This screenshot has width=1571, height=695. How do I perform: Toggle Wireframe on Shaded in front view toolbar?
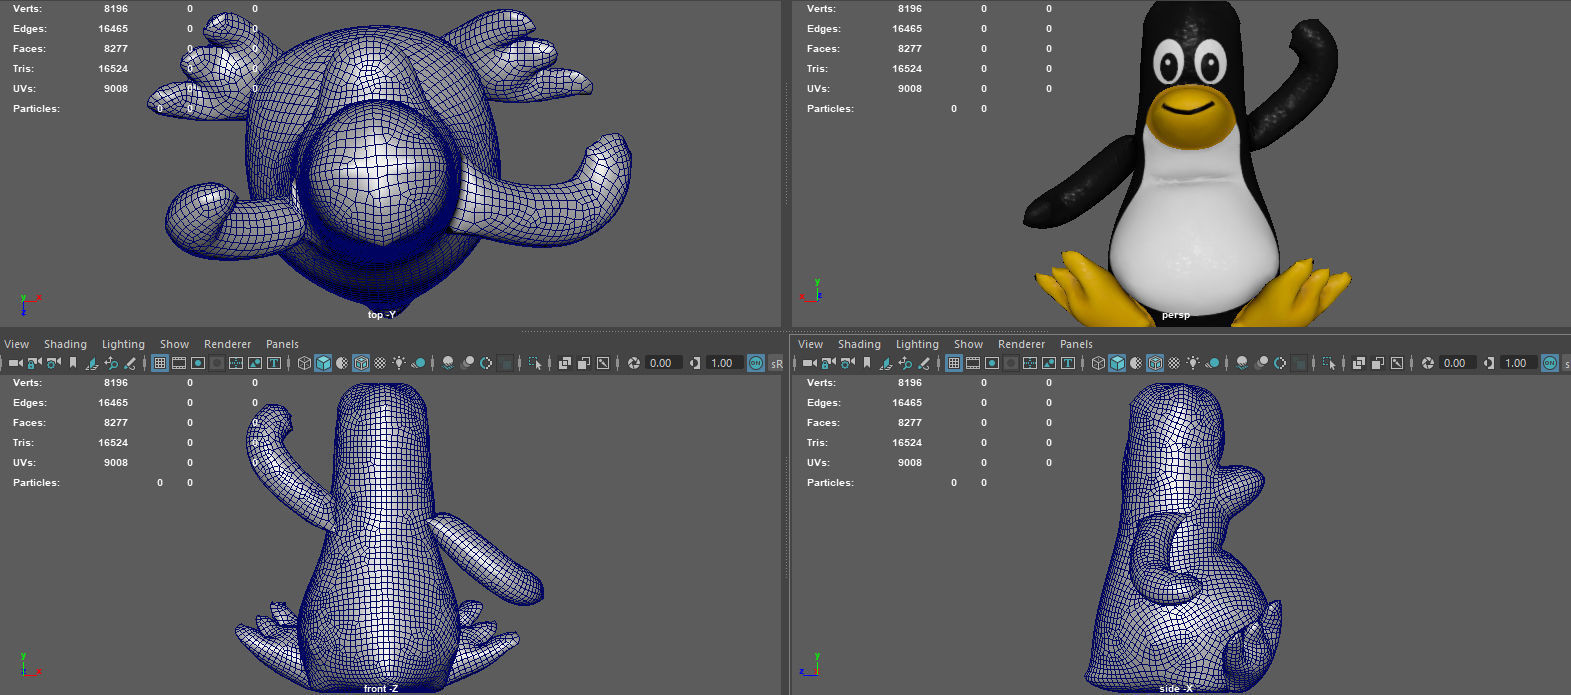coord(361,363)
